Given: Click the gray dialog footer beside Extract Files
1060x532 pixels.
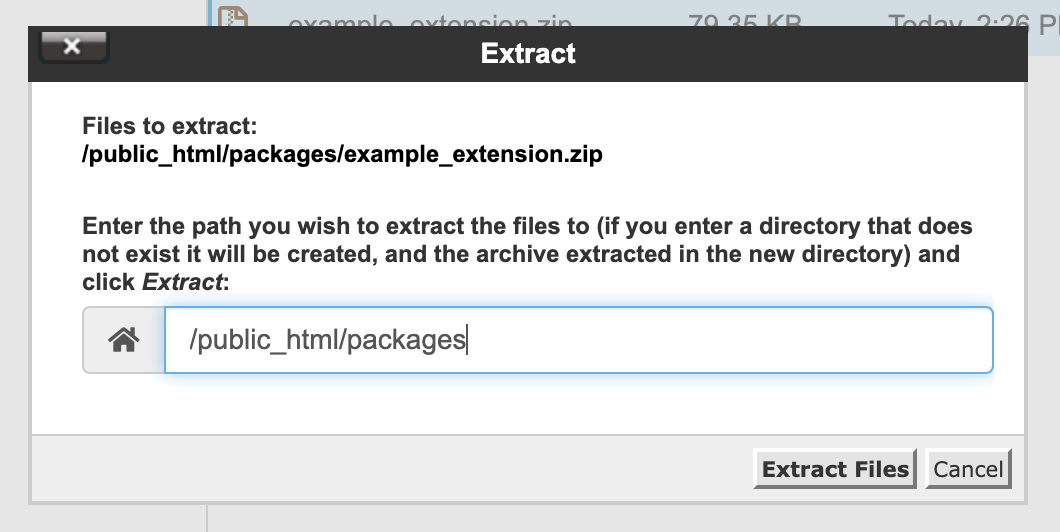Looking at the screenshot, I should click(x=392, y=468).
